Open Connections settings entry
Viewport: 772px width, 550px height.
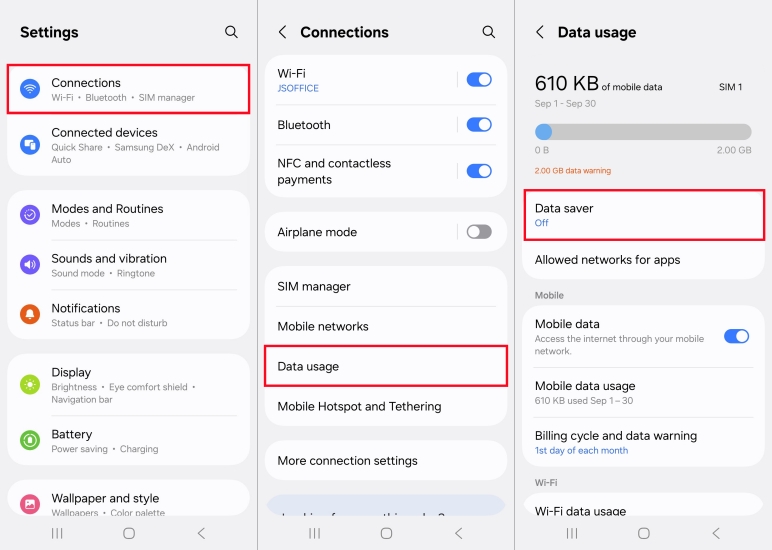129,89
